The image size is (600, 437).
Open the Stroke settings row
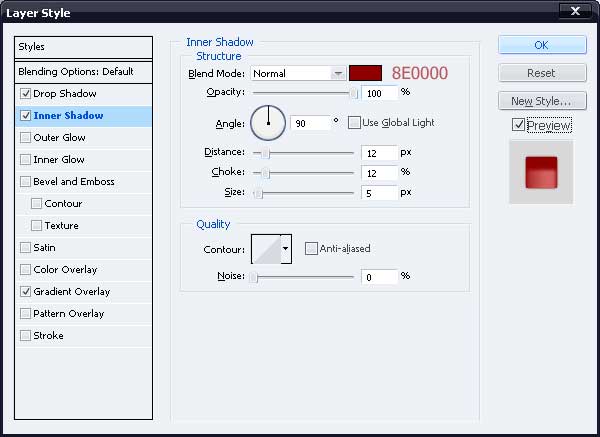tap(83, 335)
